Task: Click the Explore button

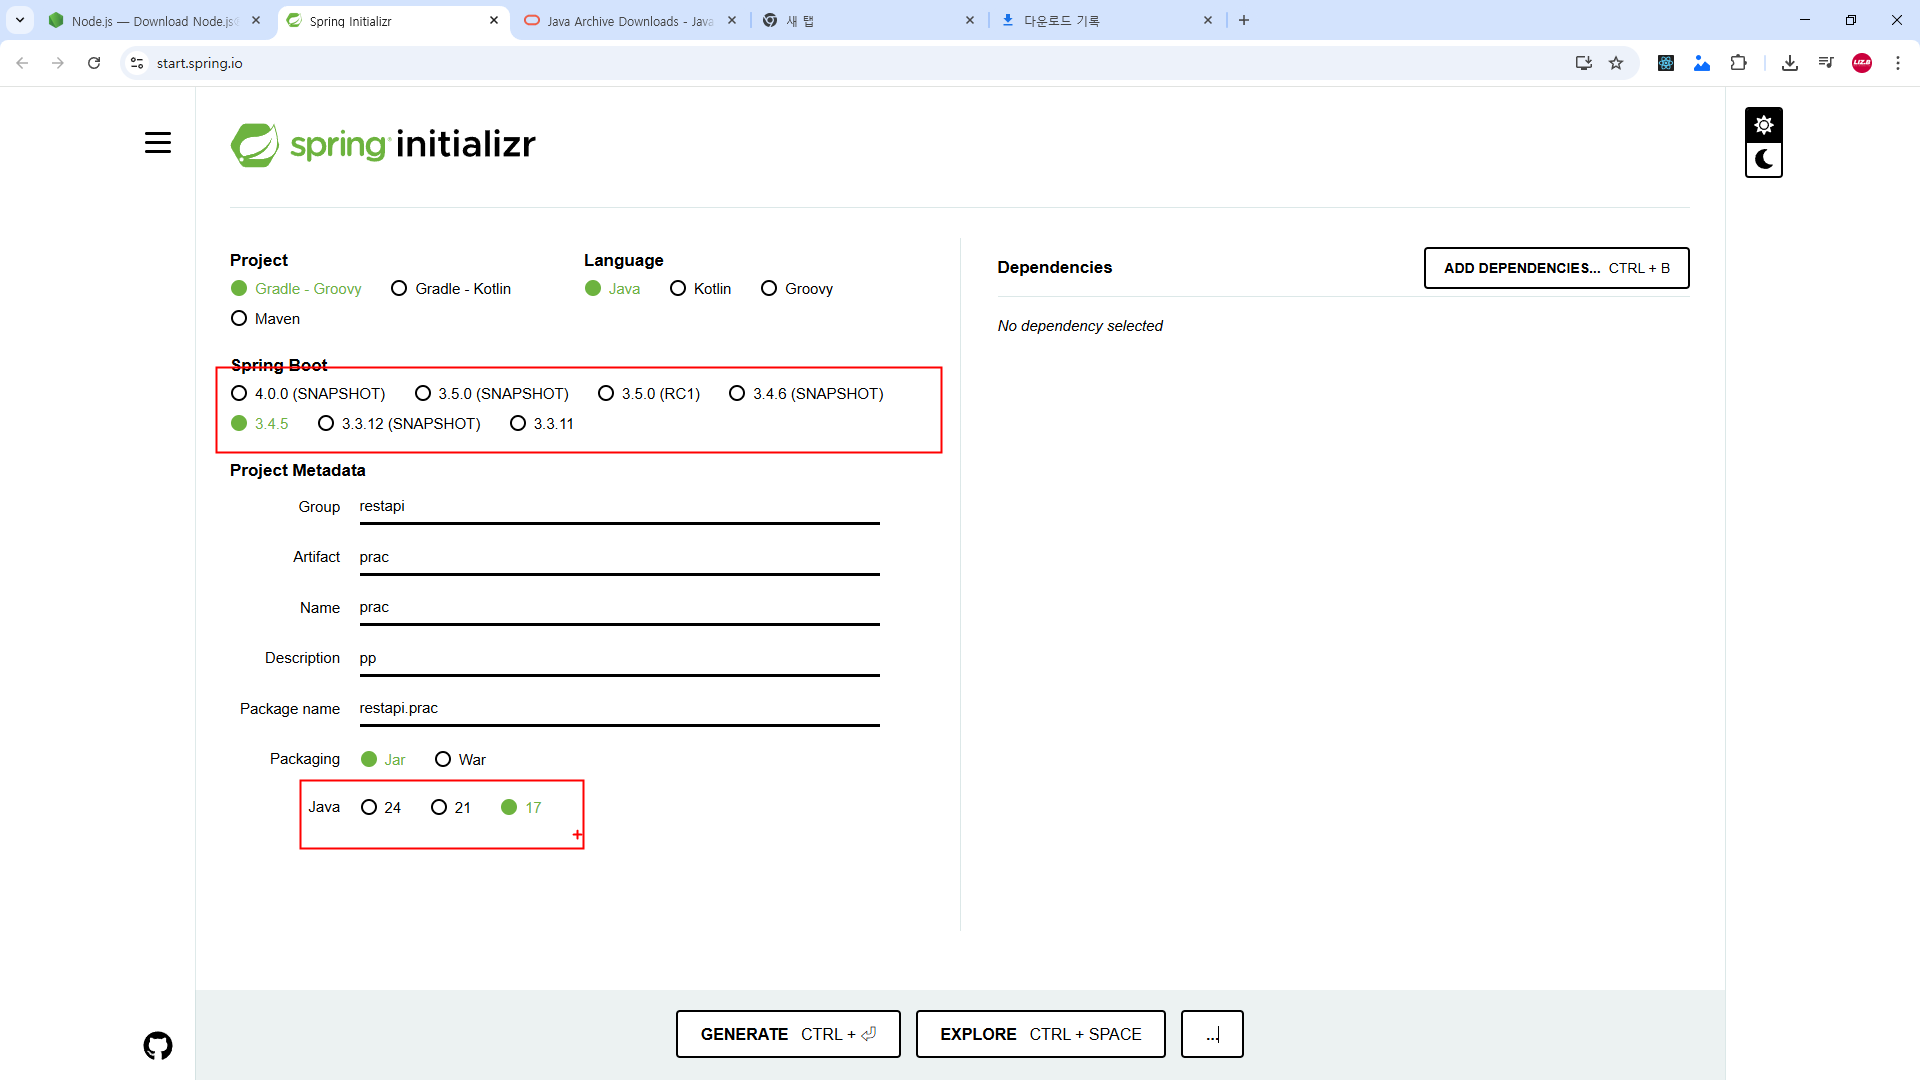Action: point(1040,1034)
